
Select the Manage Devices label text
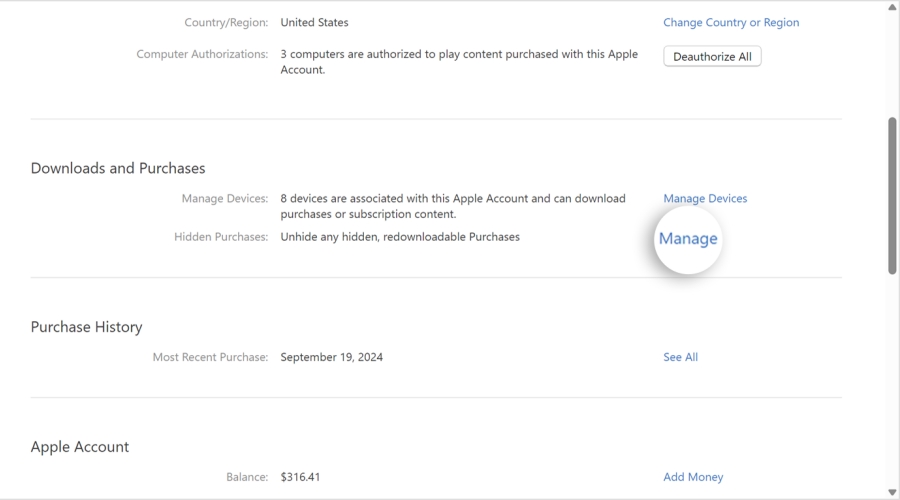(x=224, y=198)
